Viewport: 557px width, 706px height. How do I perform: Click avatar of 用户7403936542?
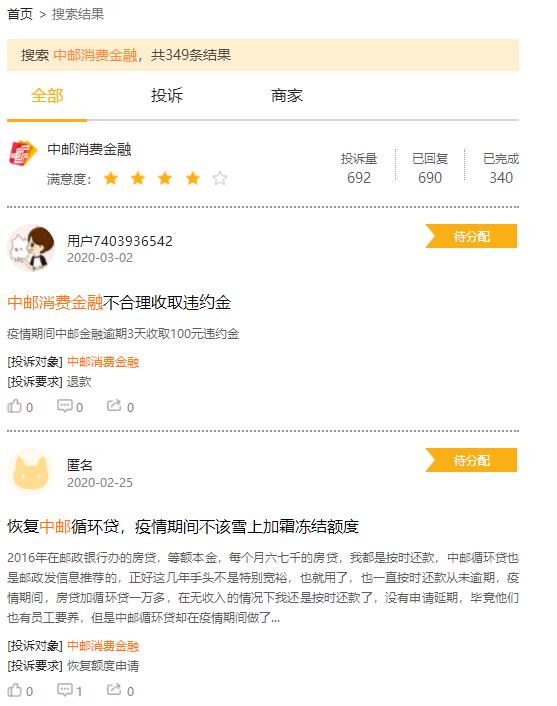pyautogui.click(x=32, y=248)
